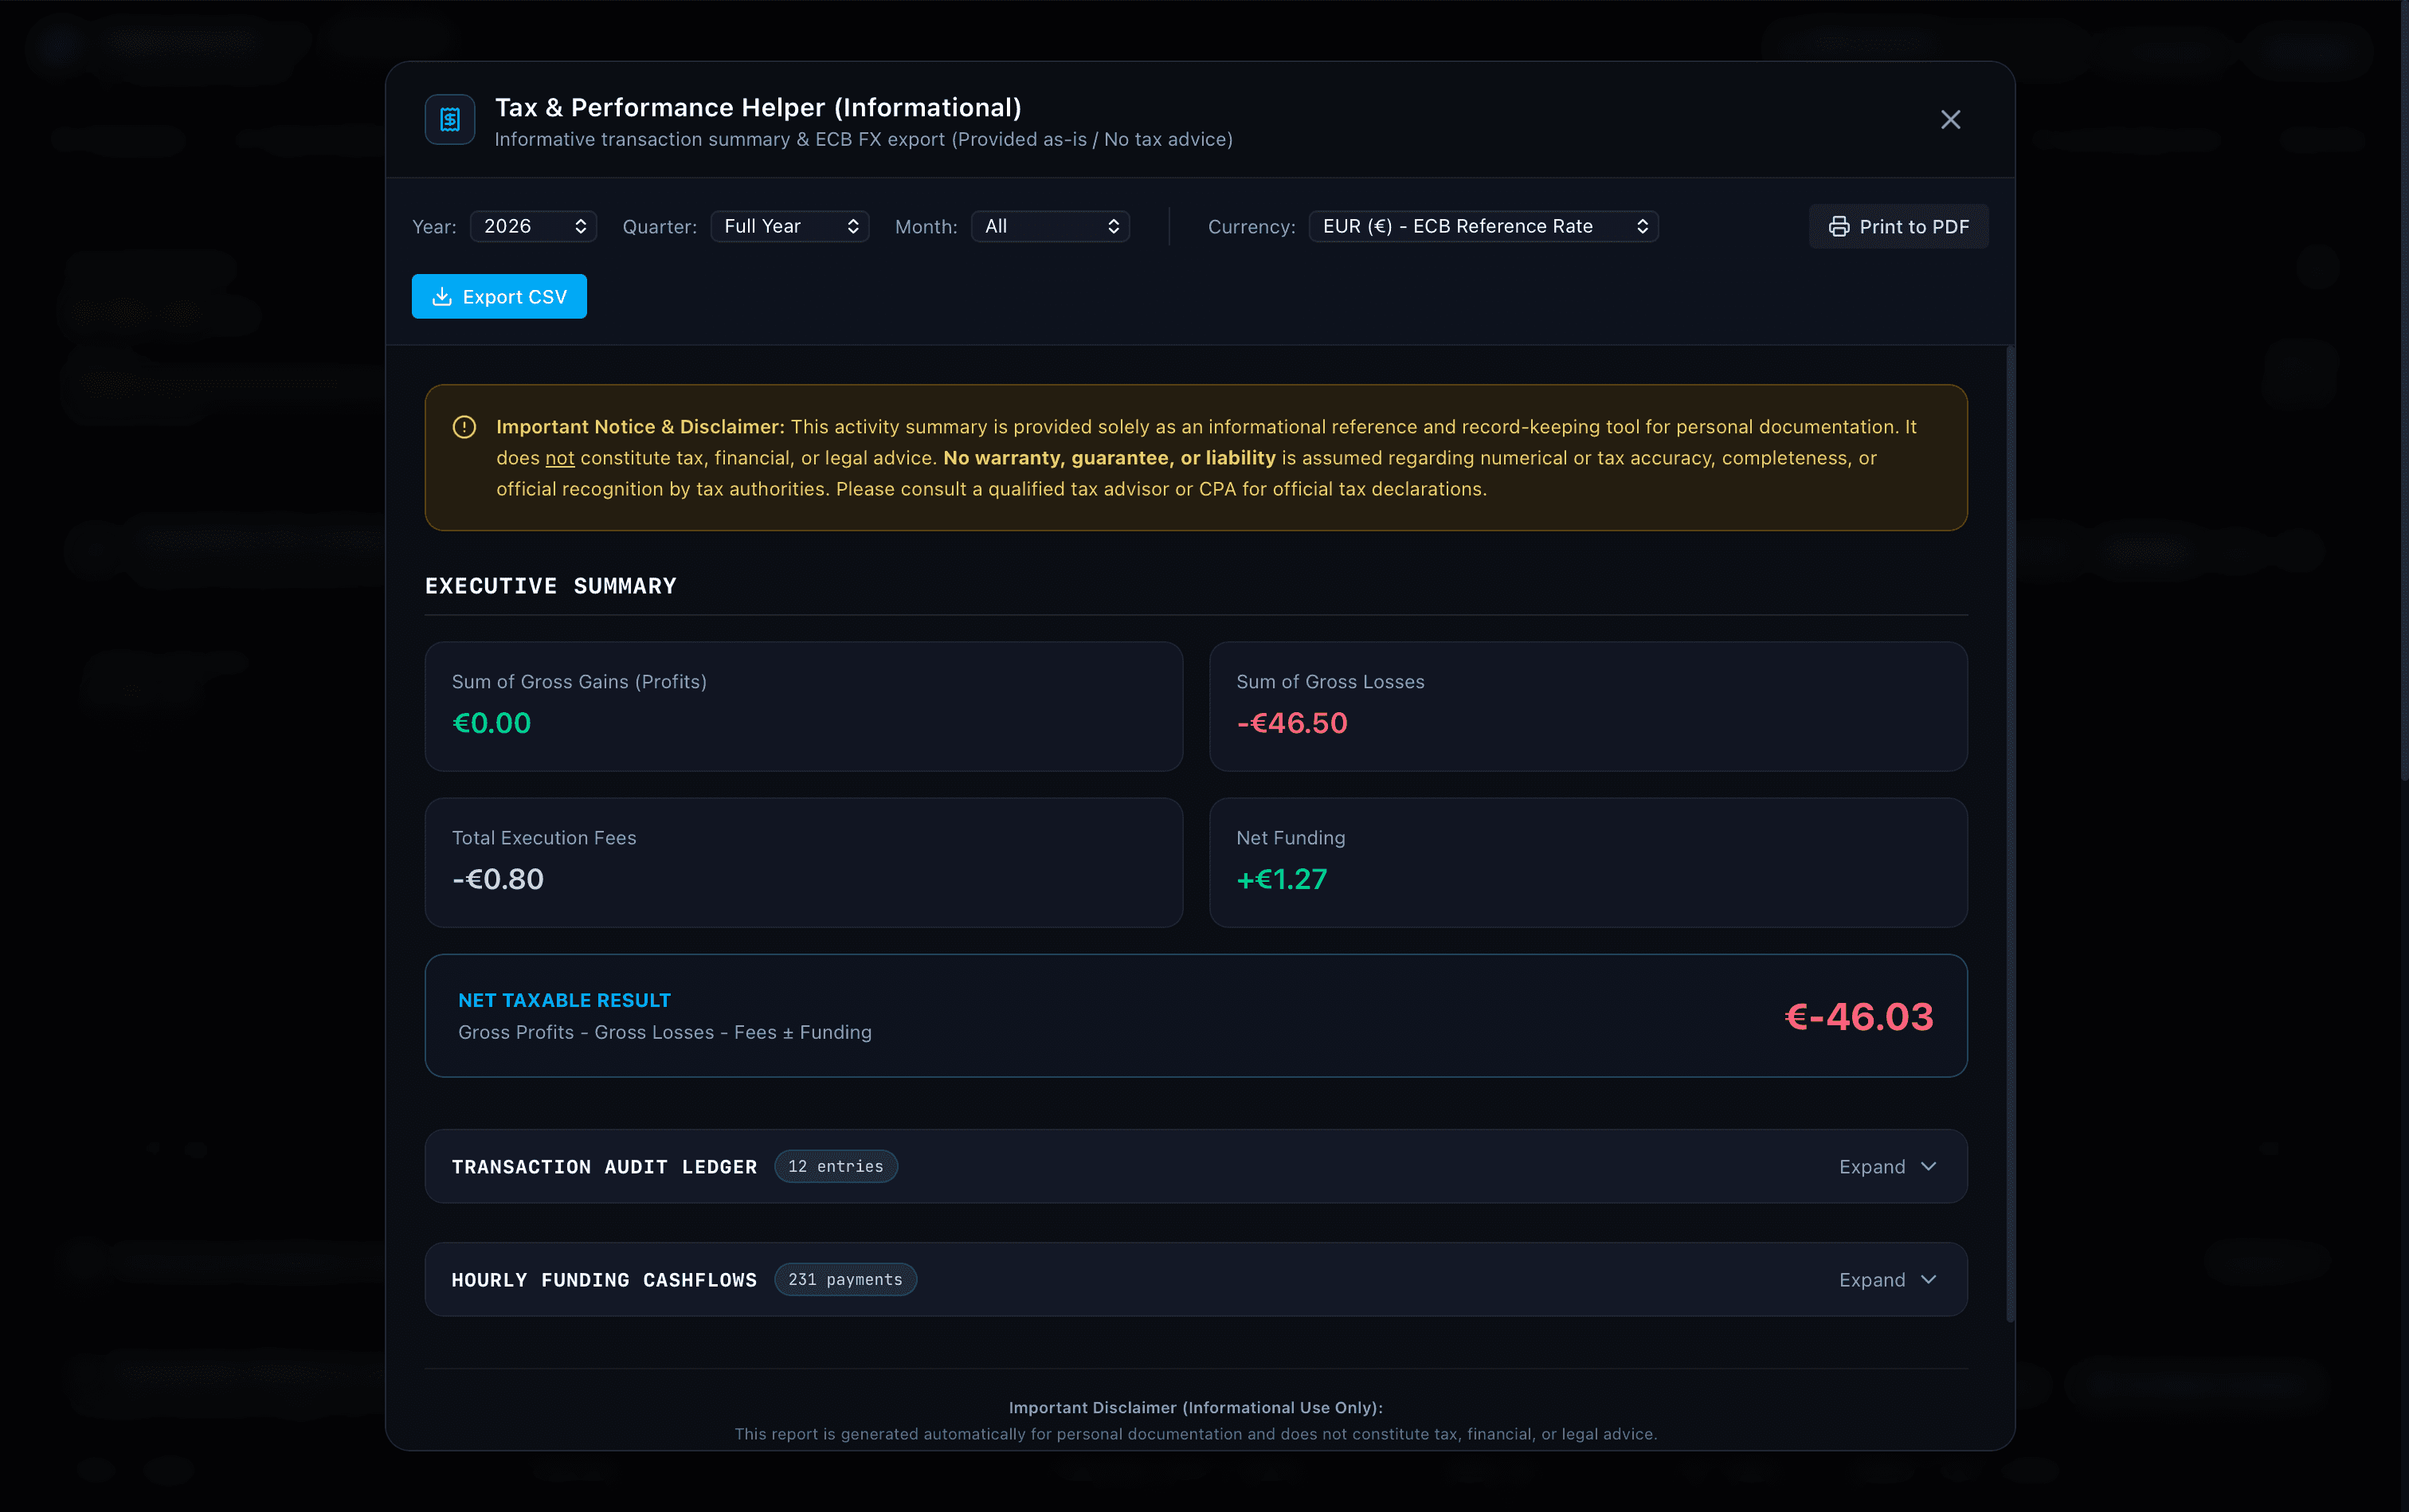2409x1512 pixels.
Task: Click the Export CSV button
Action: click(499, 297)
